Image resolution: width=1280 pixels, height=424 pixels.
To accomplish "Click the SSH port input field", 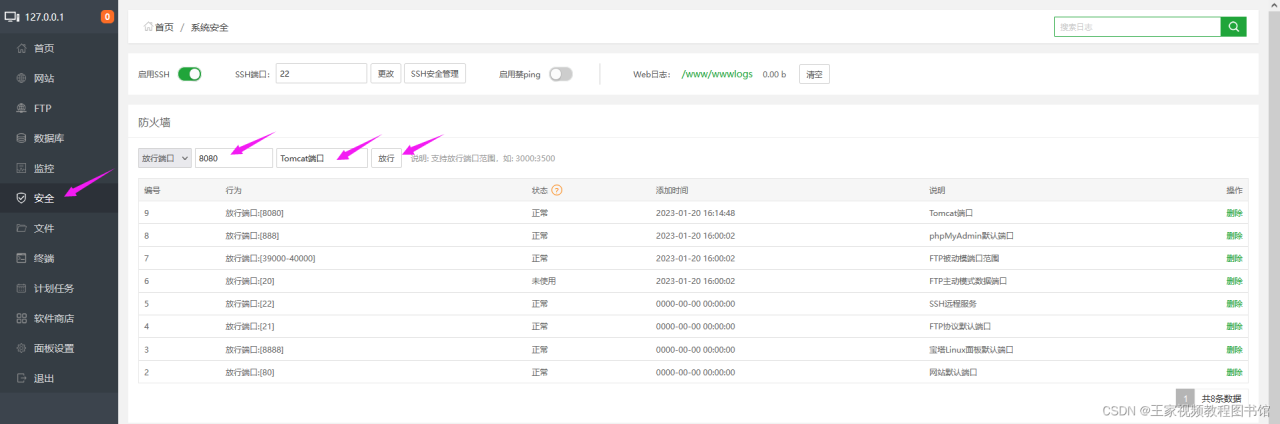I will [x=321, y=74].
